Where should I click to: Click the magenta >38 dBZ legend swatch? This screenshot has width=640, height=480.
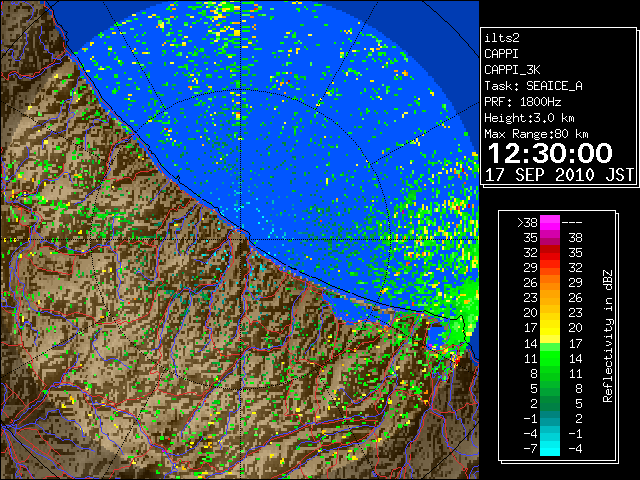[x=550, y=222]
